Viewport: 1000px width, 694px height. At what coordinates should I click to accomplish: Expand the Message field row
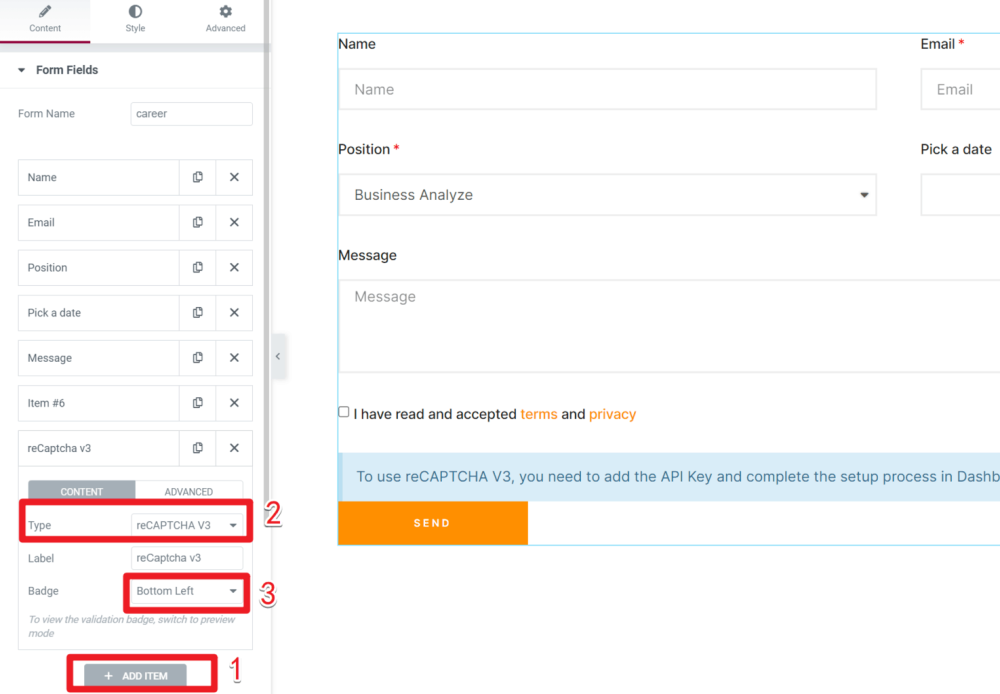click(x=99, y=358)
